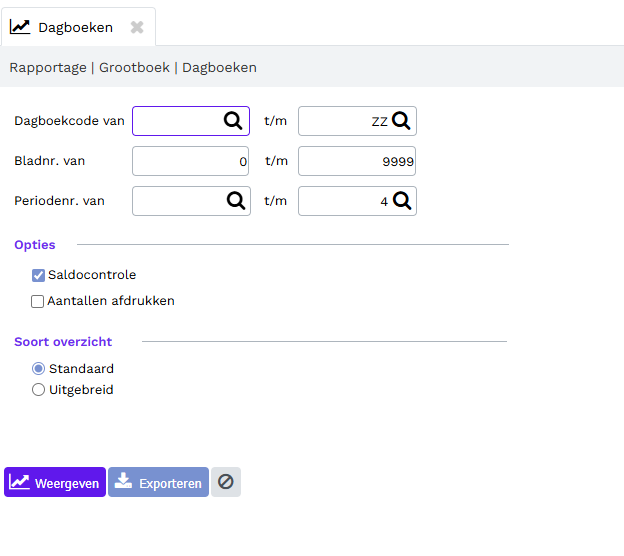
Task: Switch to the Dagboeken tab
Action: coord(75,27)
